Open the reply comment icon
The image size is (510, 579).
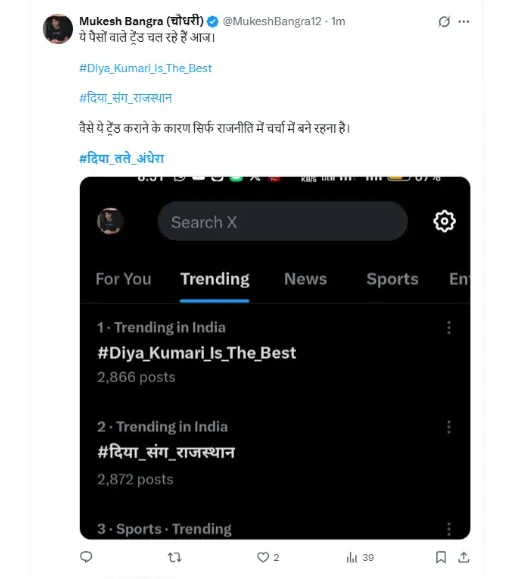pos(86,556)
